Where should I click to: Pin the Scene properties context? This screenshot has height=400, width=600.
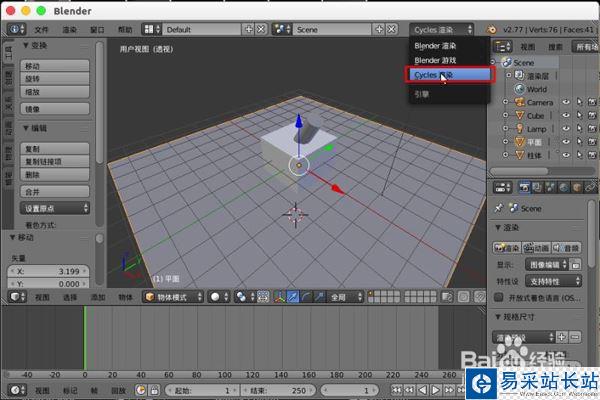click(498, 208)
